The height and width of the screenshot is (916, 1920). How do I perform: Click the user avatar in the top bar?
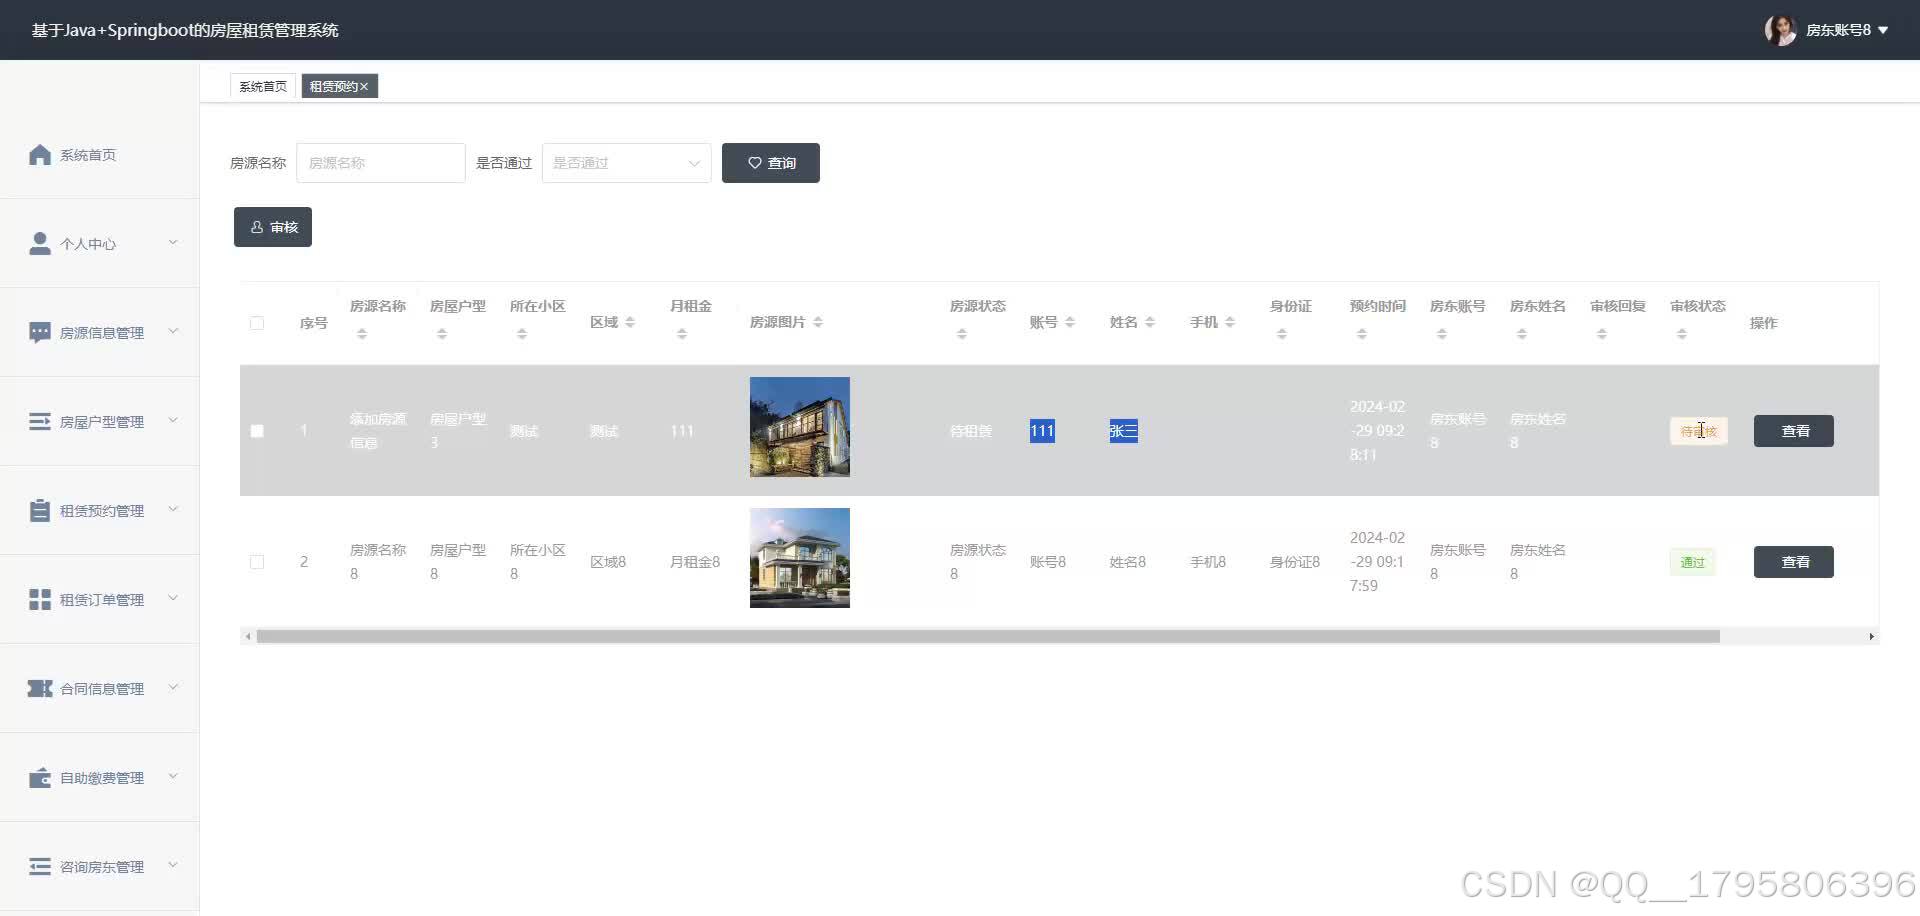coord(1781,30)
